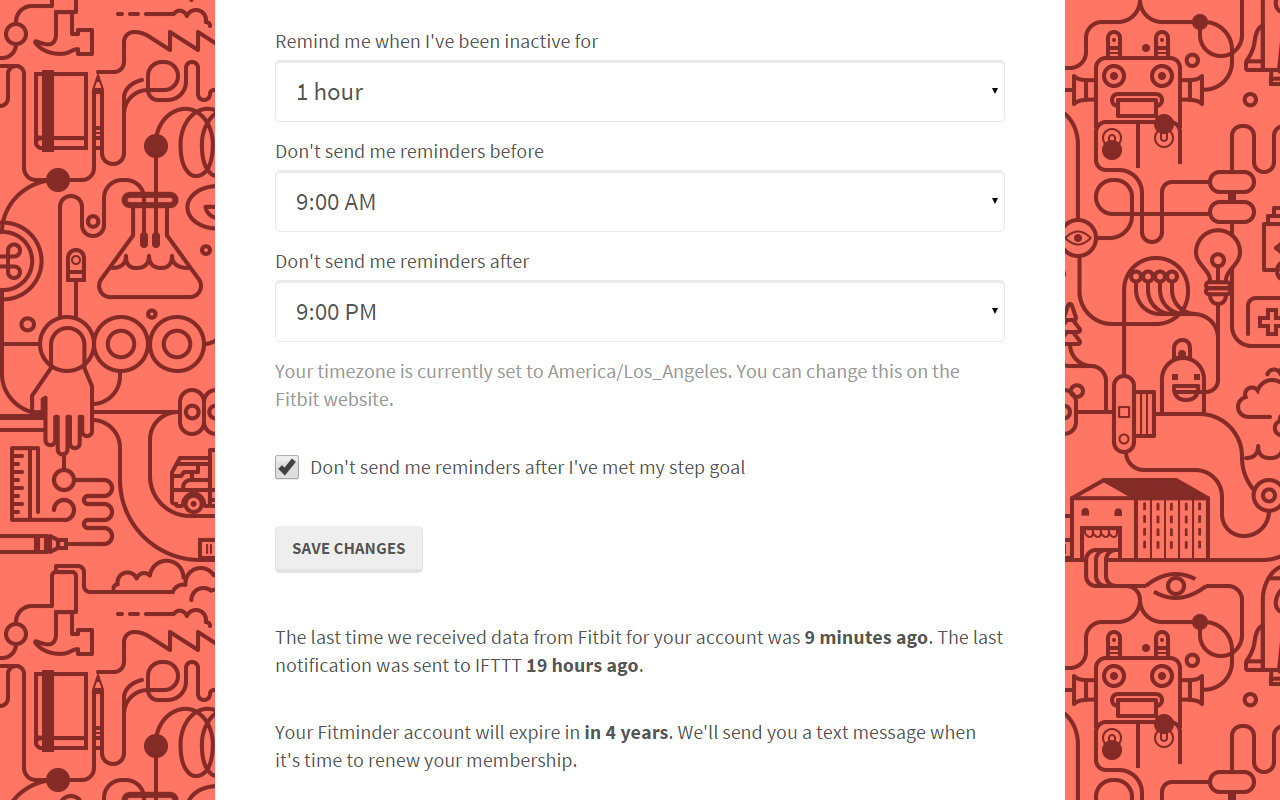The height and width of the screenshot is (800, 1280).
Task: Click the bold "in 4 years" expiry text
Action: 626,733
